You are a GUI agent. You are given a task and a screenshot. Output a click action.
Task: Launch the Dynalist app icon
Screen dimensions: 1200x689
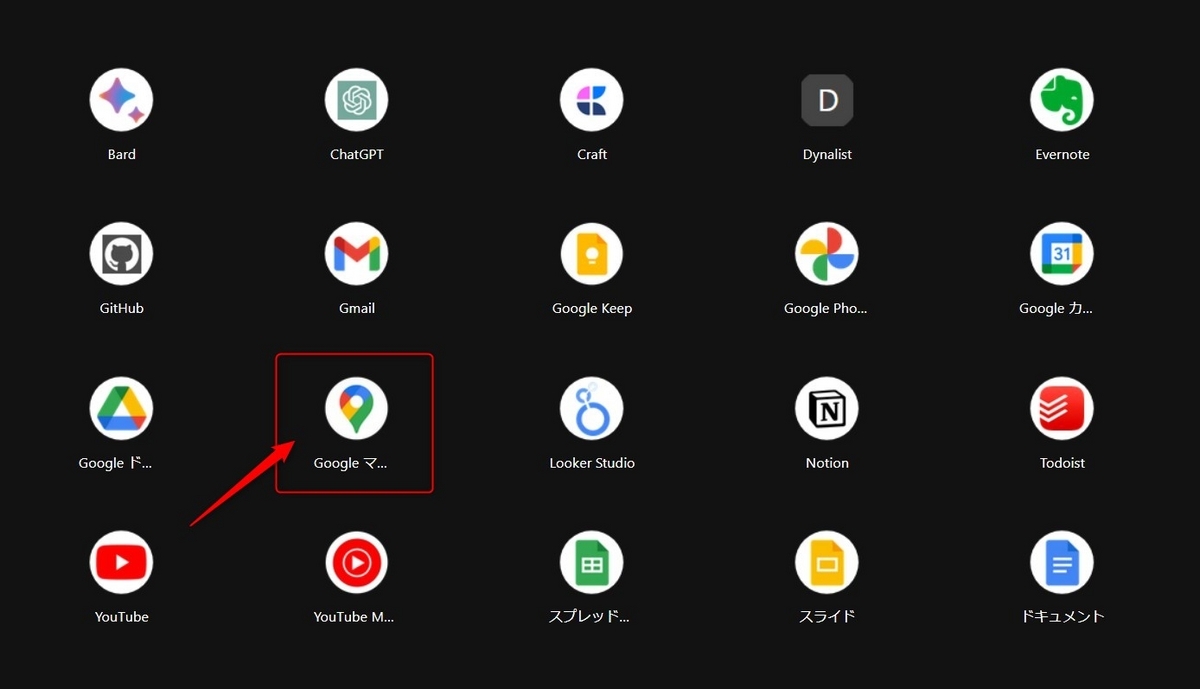827,100
